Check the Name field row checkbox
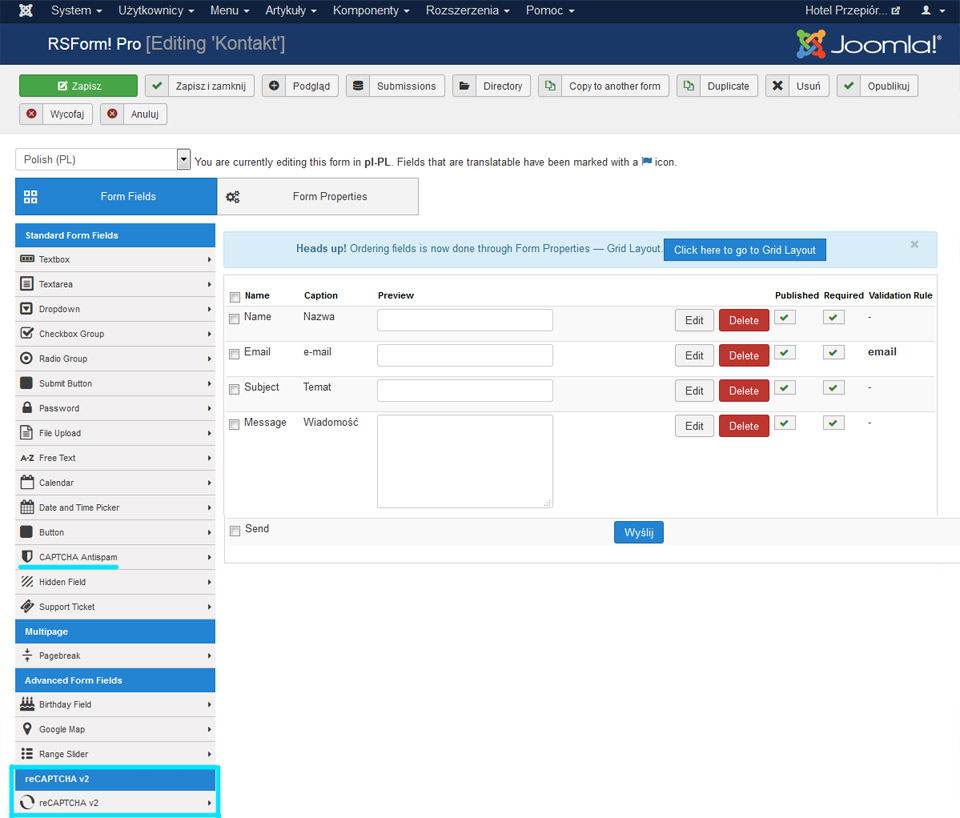Image resolution: width=960 pixels, height=818 pixels. pos(234,318)
